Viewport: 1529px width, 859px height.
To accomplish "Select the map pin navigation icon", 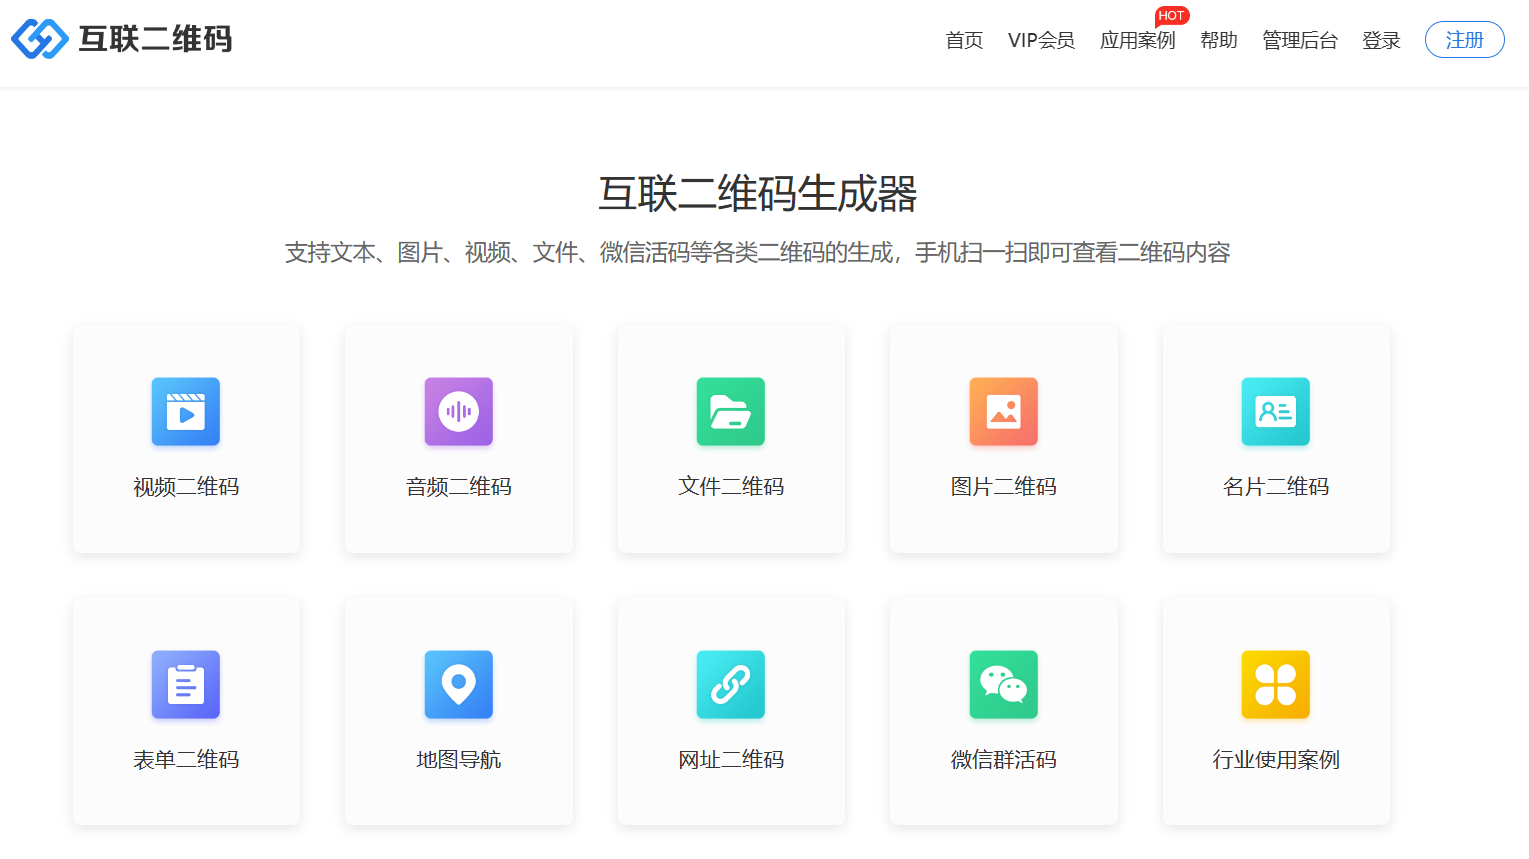I will click(459, 685).
